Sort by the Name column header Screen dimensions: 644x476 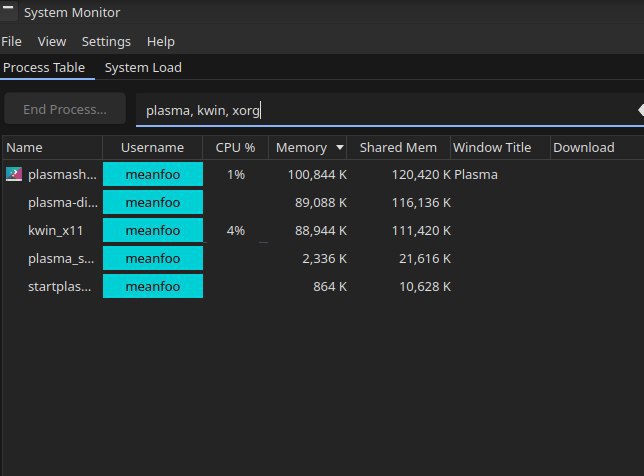53,147
